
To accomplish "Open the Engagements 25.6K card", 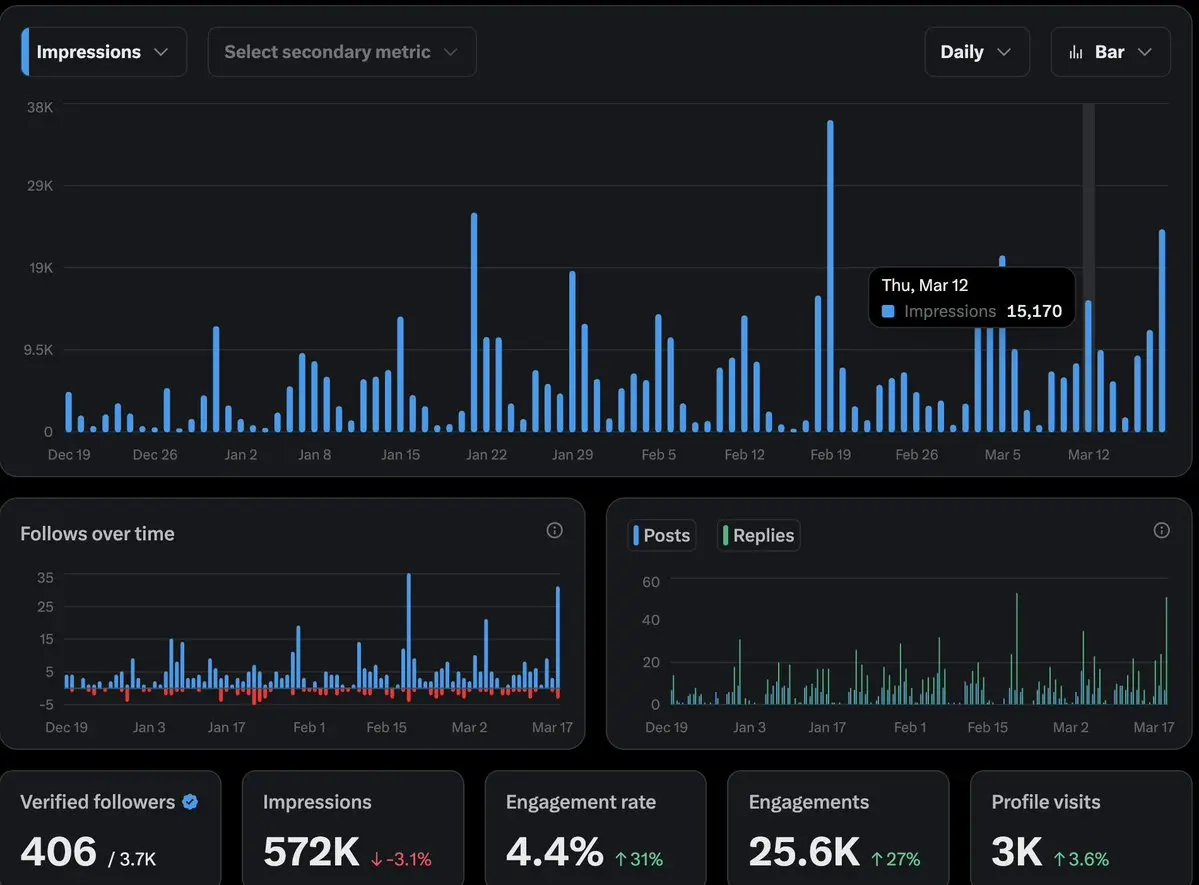I will coord(837,828).
